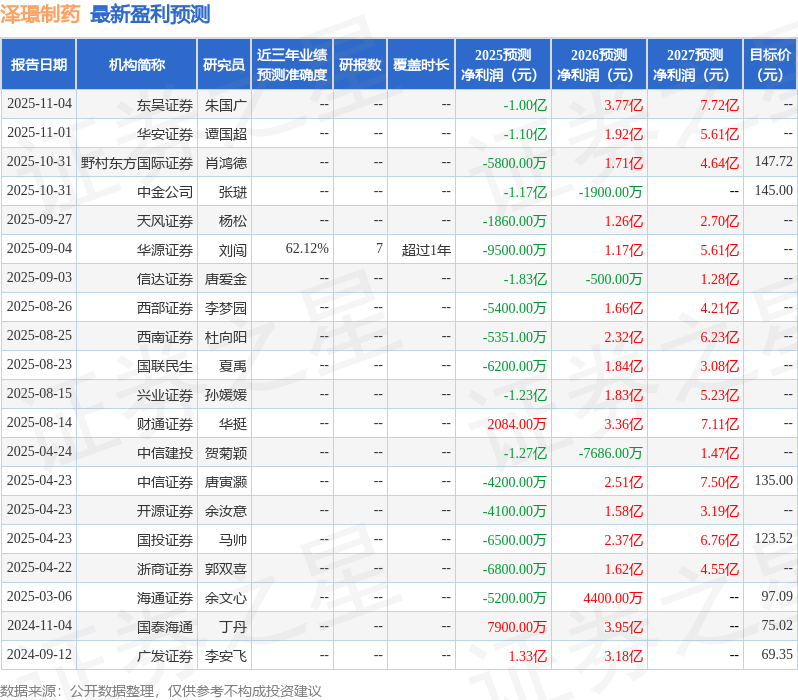Click the -500.00万 2026 forecast
The width and height of the screenshot is (798, 700).
(x=614, y=279)
